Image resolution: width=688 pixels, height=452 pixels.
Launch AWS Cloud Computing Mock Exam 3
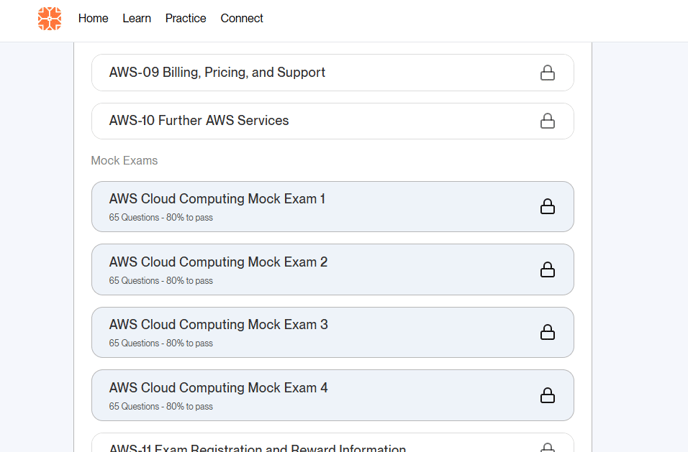click(218, 325)
